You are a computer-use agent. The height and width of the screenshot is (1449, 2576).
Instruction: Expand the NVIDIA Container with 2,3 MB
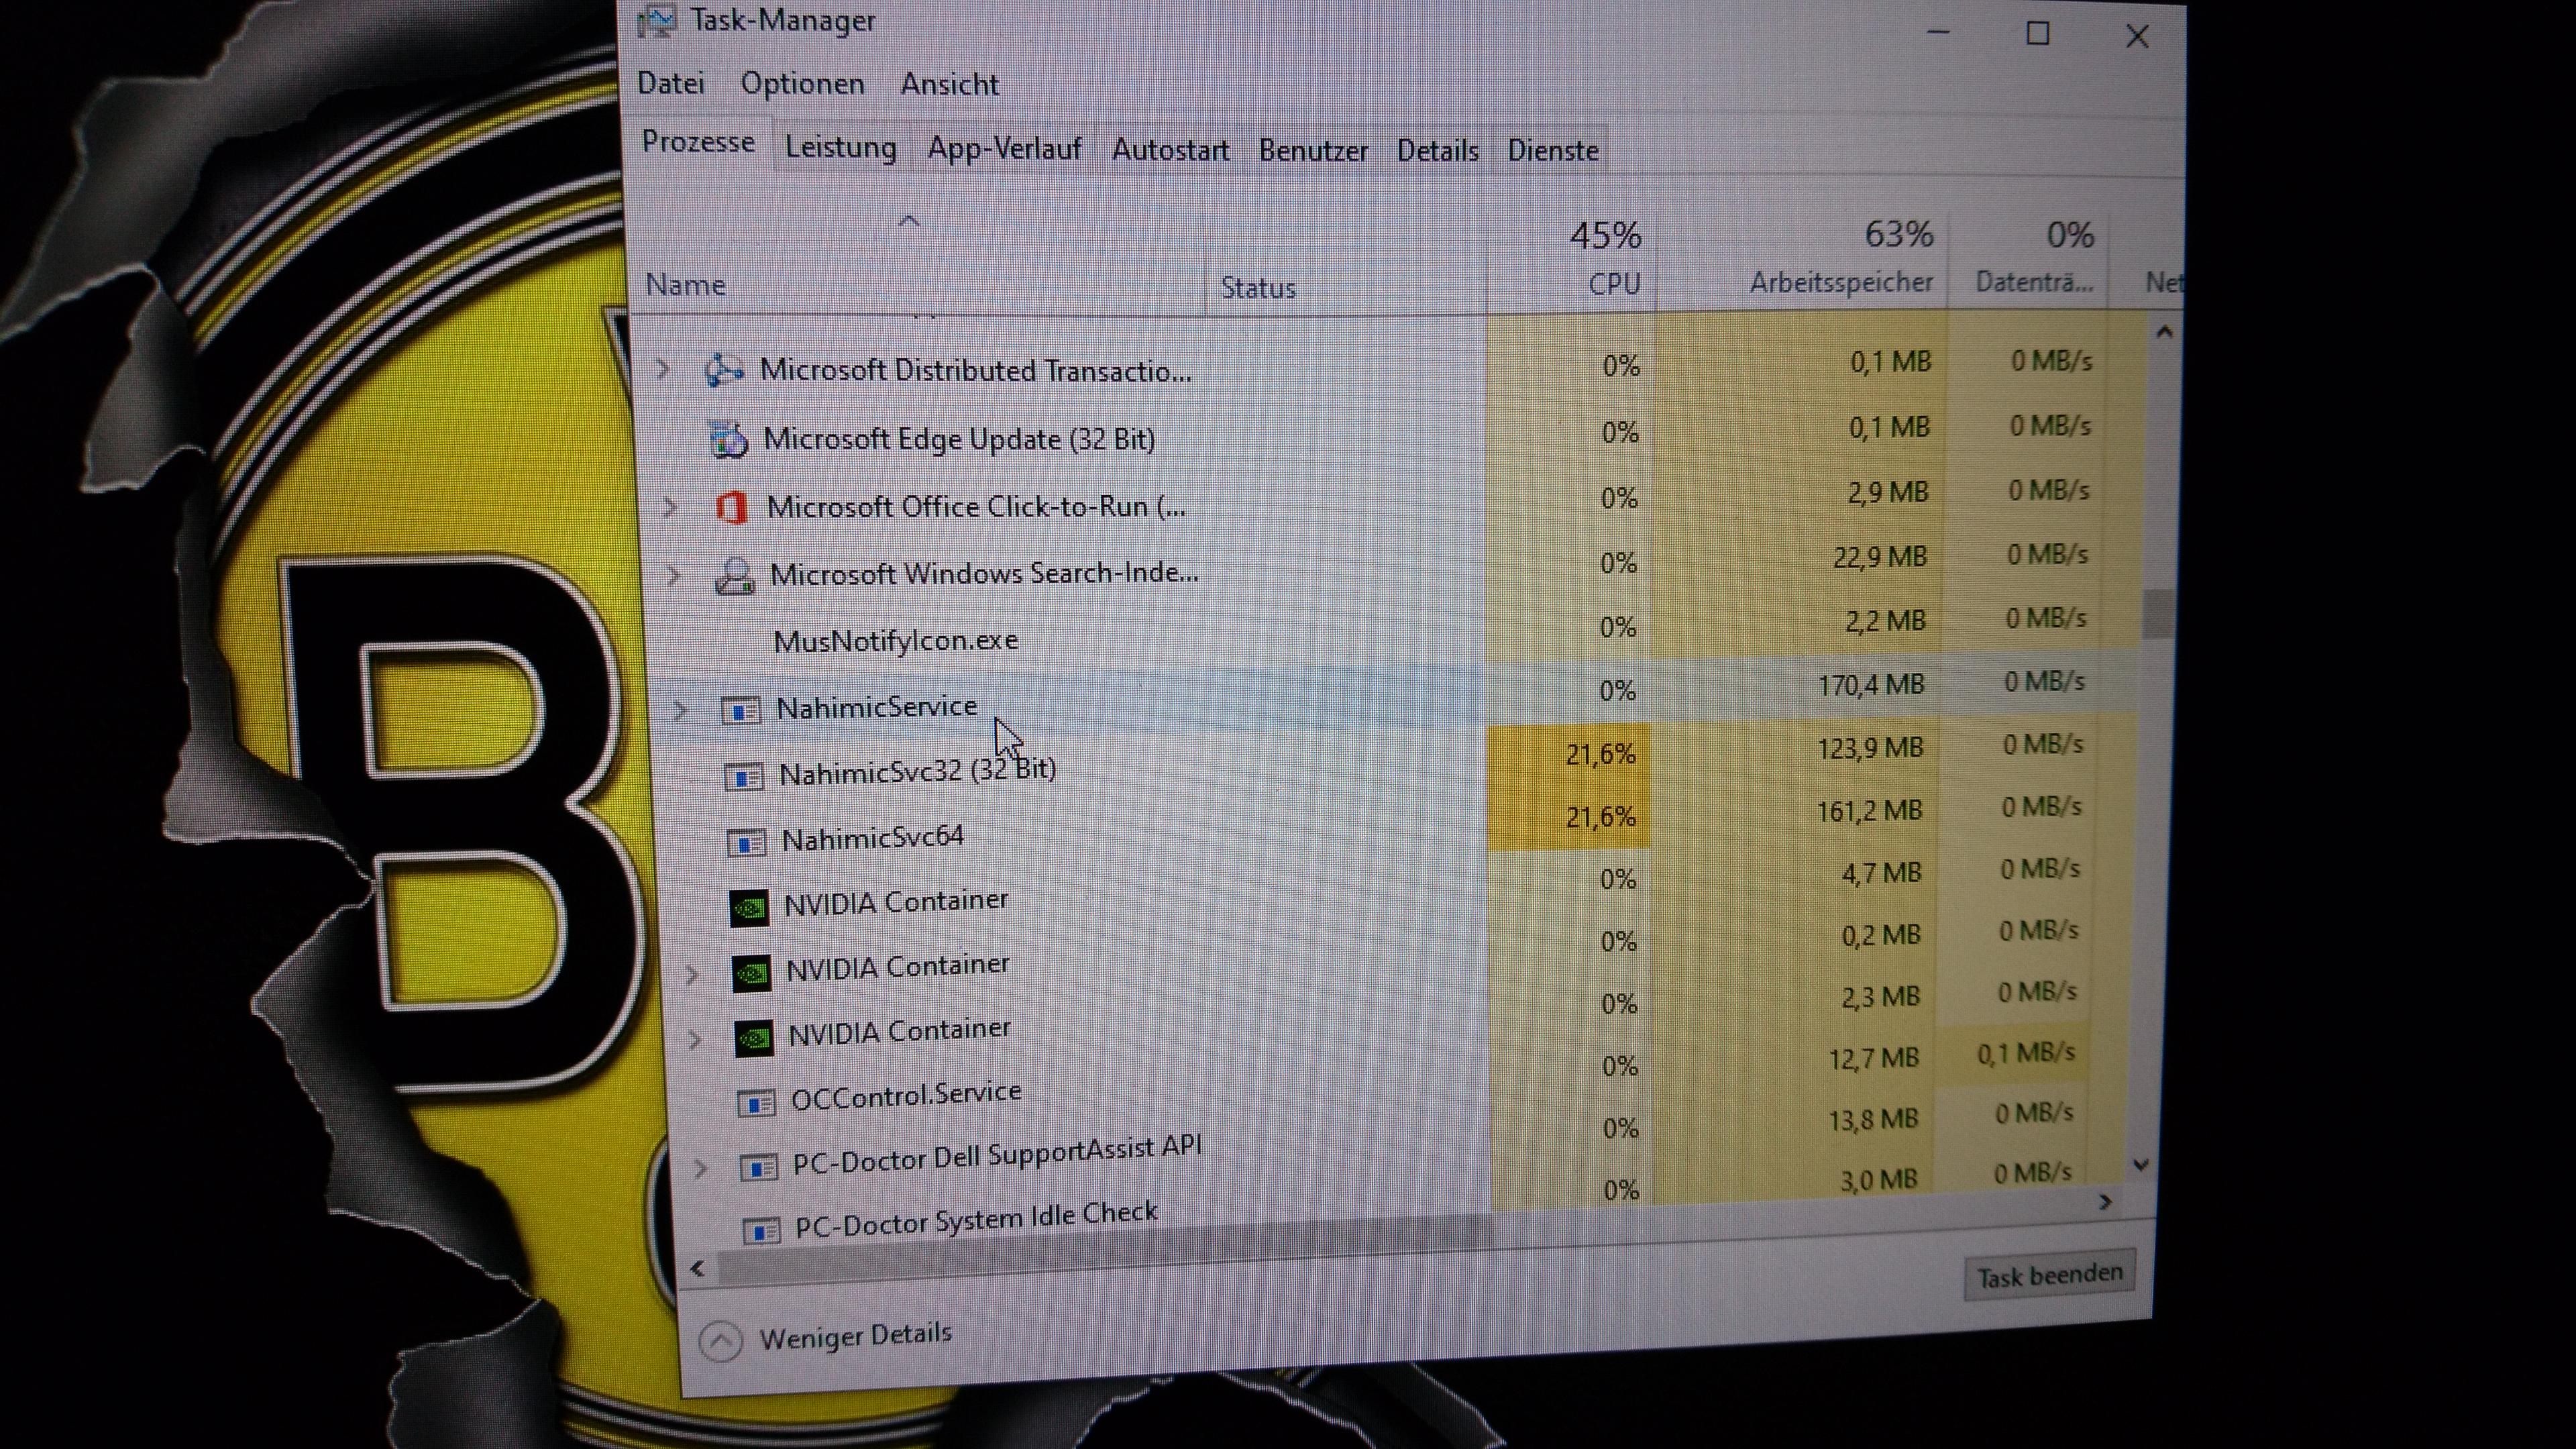click(694, 1039)
